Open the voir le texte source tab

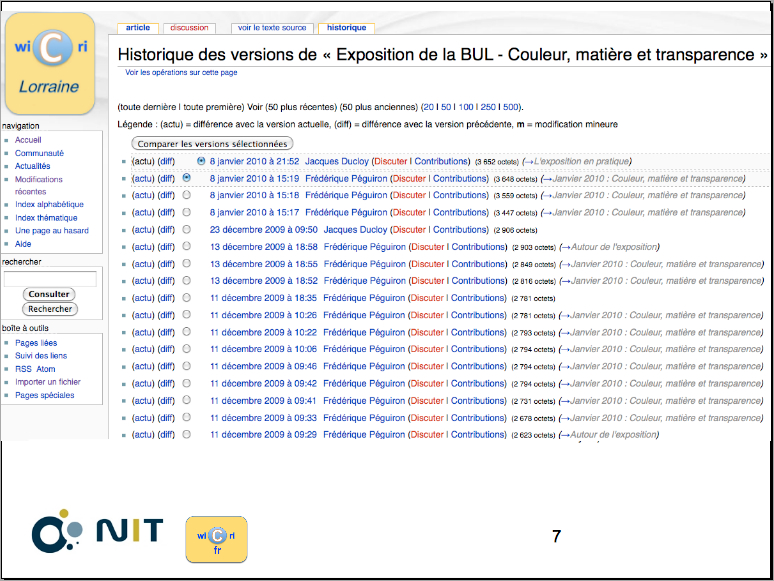[272, 28]
